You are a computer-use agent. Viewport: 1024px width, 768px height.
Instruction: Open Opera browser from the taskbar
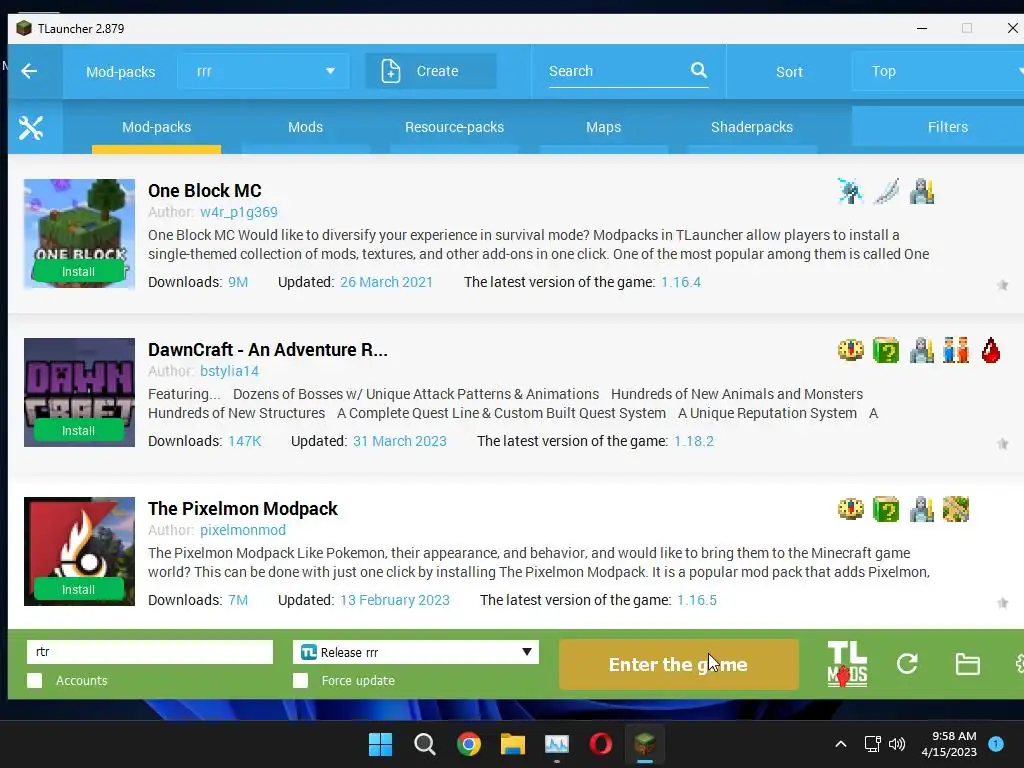coord(601,744)
